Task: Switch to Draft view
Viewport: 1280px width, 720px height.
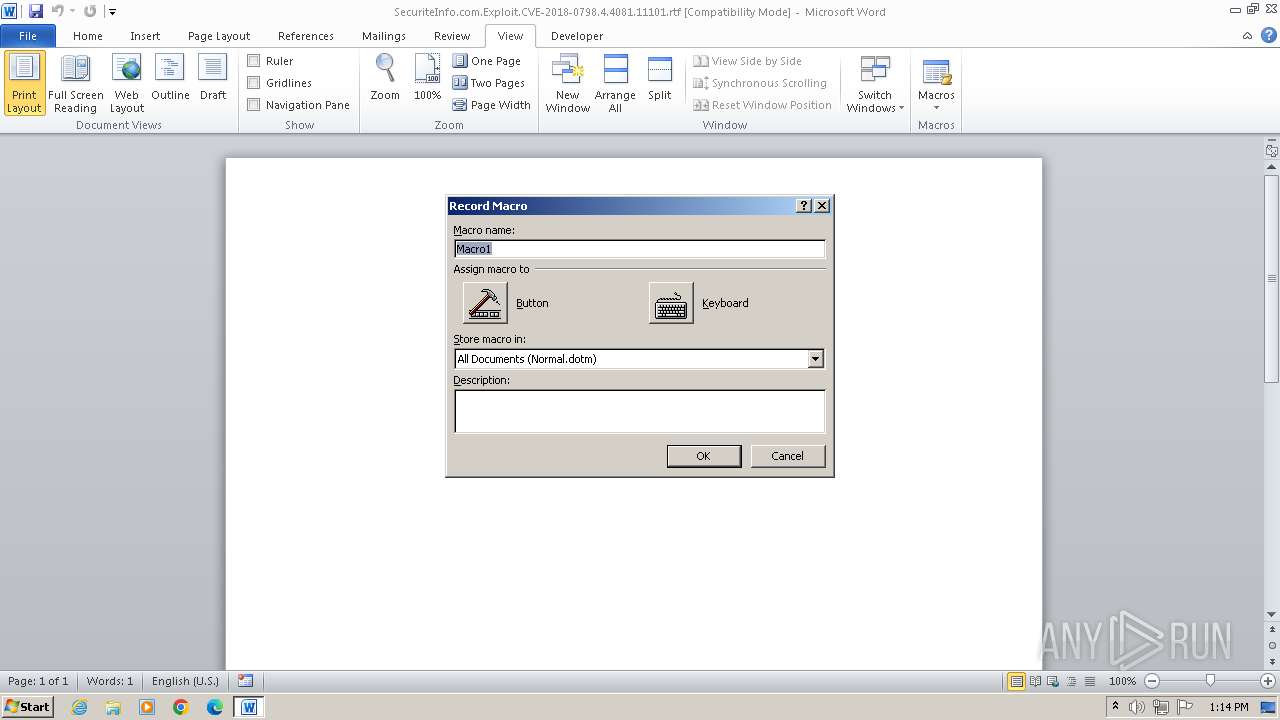Action: click(x=213, y=78)
